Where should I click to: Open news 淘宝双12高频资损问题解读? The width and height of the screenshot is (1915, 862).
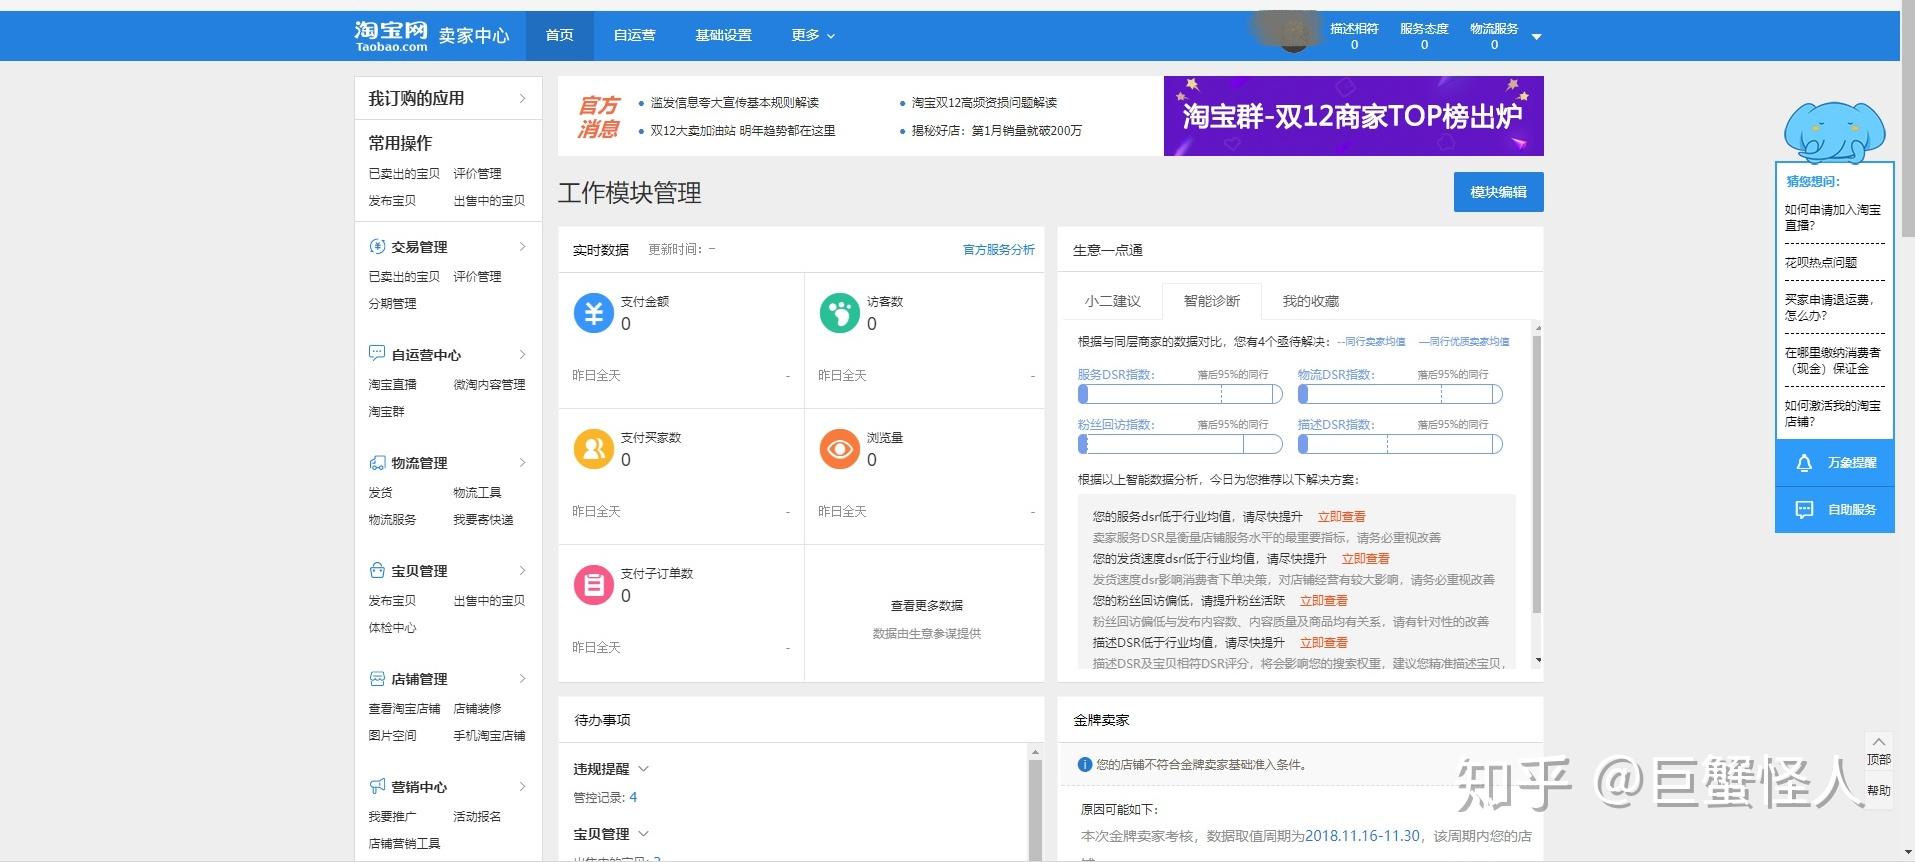tap(984, 103)
